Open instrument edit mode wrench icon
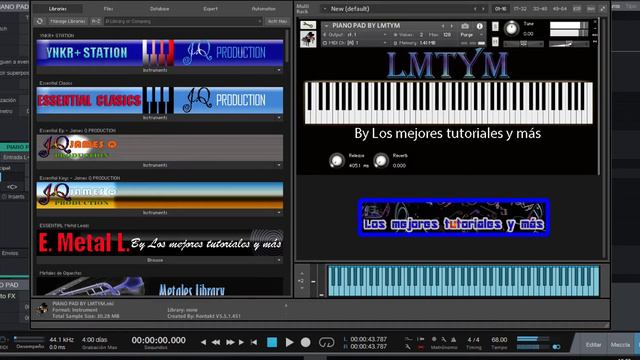The image size is (640, 360). pos(308,25)
